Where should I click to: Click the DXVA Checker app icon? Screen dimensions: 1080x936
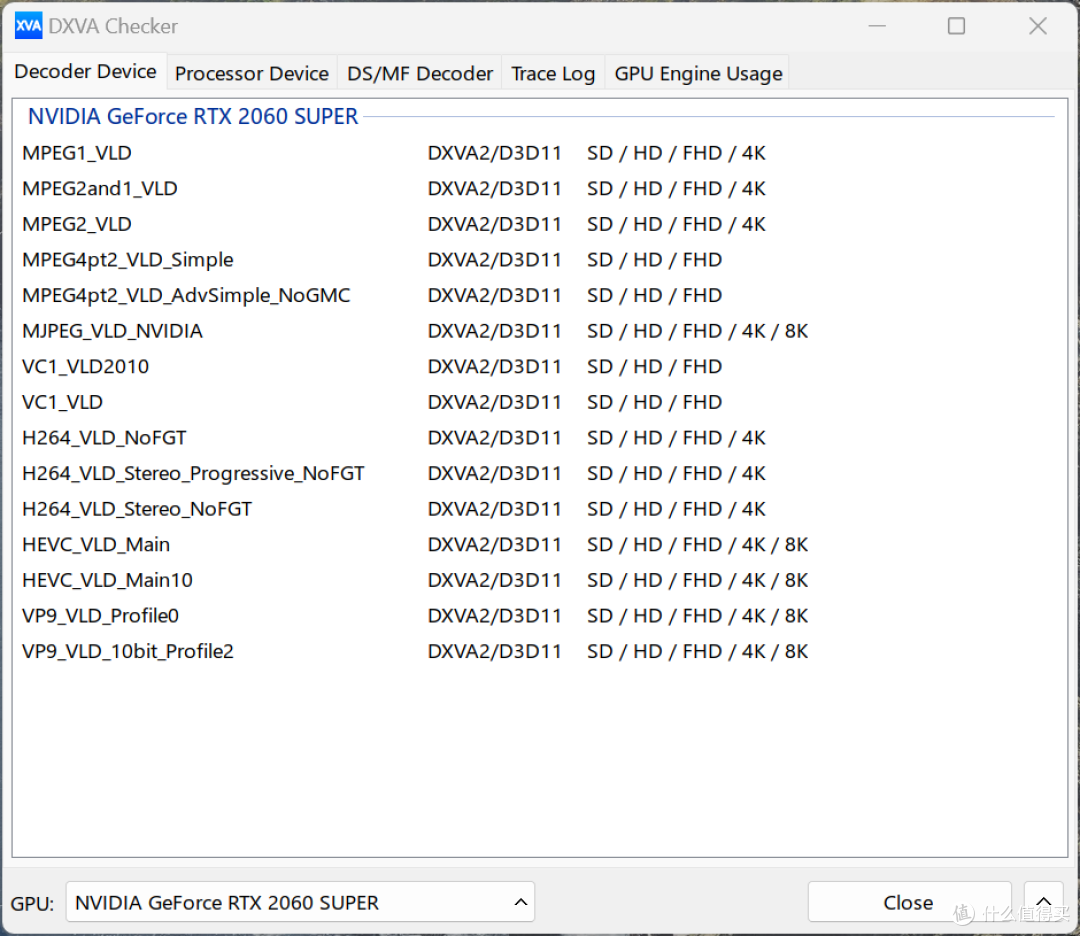coord(28,26)
